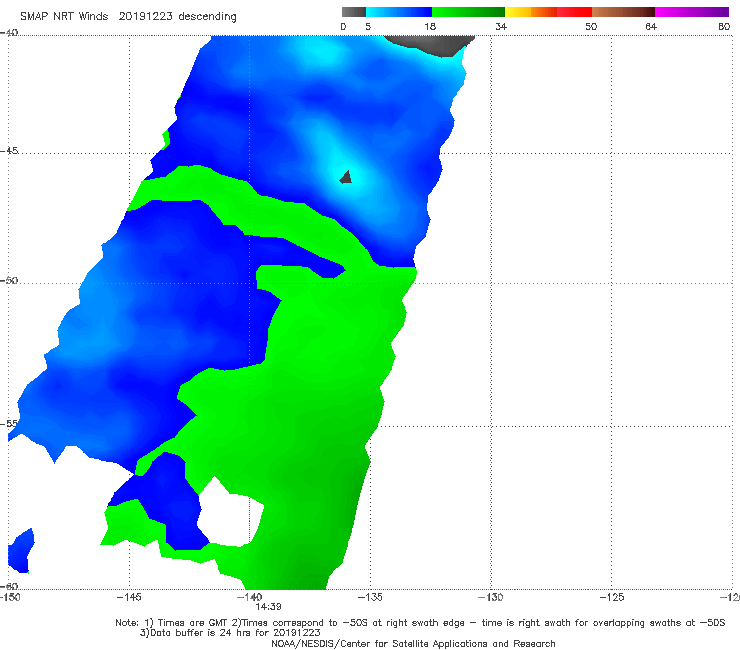Click the word "descending" in the title
This screenshot has width=740, height=650.
point(207,17)
